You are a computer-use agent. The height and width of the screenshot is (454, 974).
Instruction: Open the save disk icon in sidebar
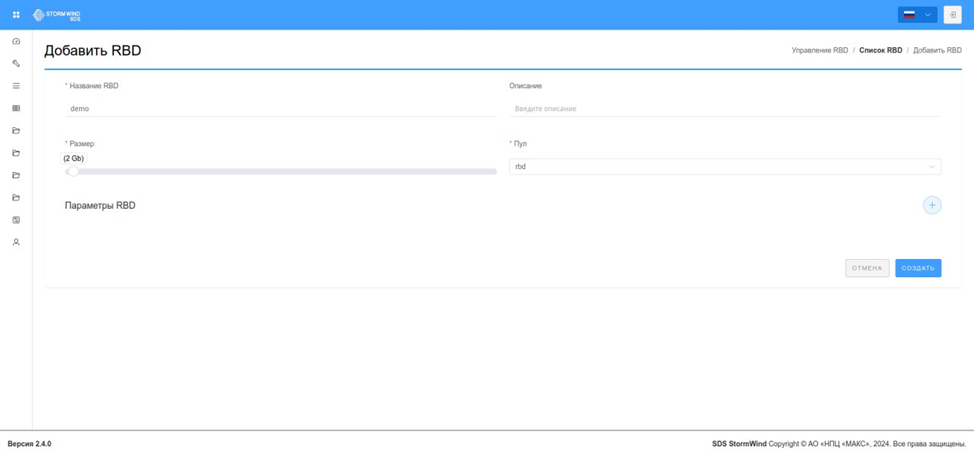point(16,220)
